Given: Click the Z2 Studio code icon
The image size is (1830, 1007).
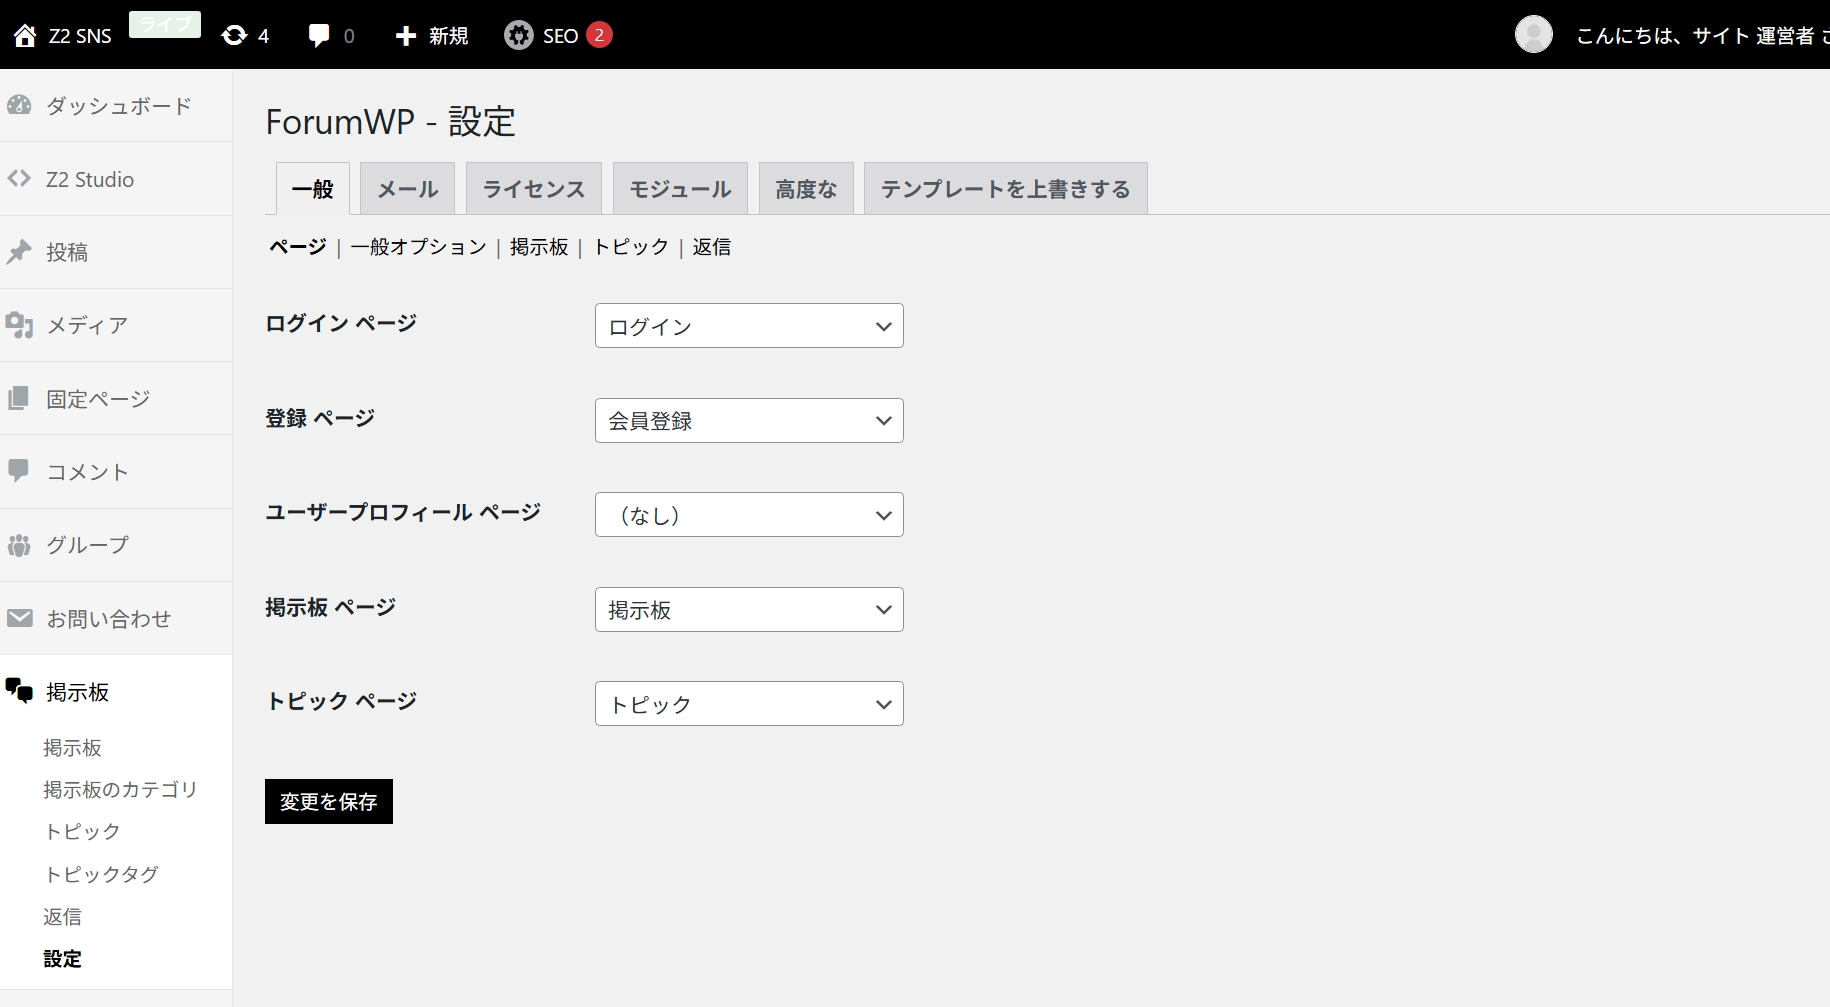Looking at the screenshot, I should pos(19,179).
